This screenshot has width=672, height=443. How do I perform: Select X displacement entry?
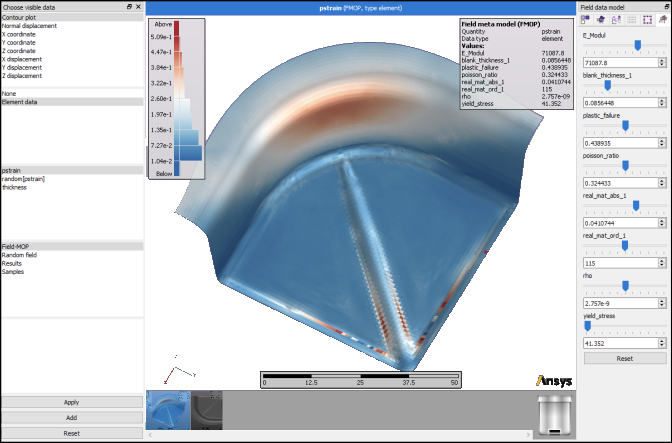click(x=72, y=59)
